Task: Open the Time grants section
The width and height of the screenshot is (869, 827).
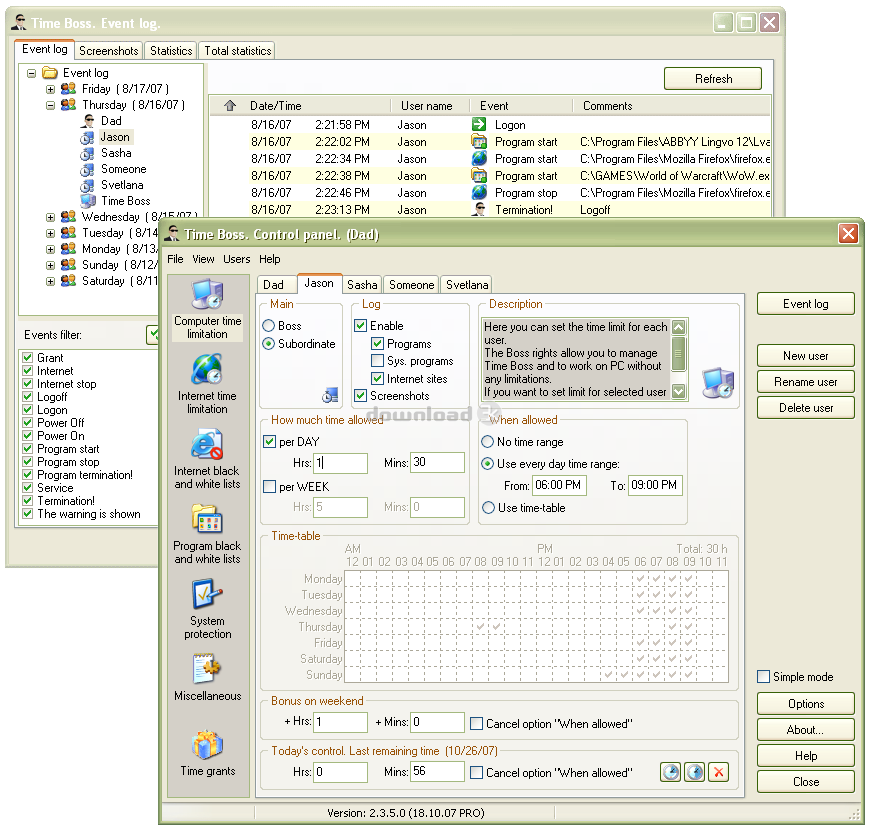Action: pyautogui.click(x=207, y=753)
